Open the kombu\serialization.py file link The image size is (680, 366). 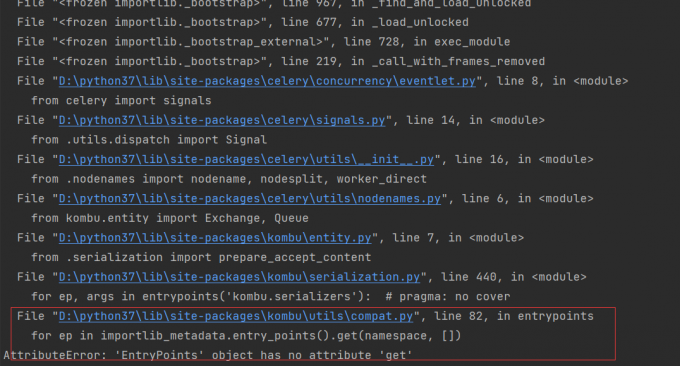(239, 277)
